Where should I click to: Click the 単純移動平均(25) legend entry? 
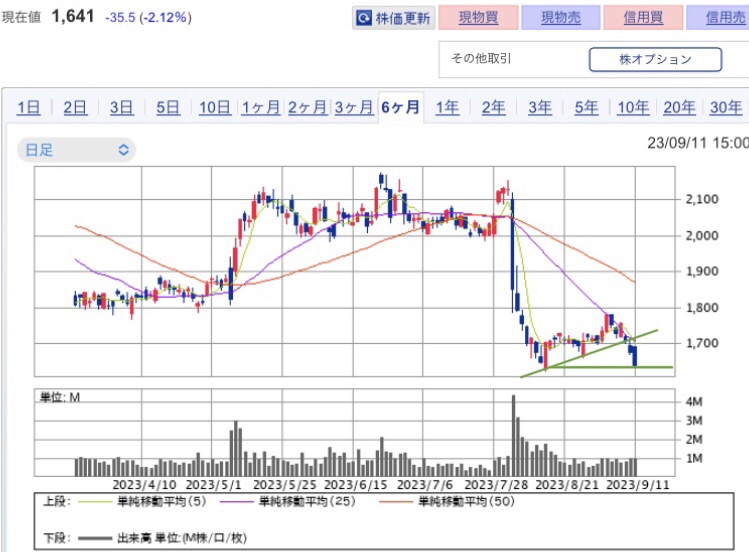[288, 501]
